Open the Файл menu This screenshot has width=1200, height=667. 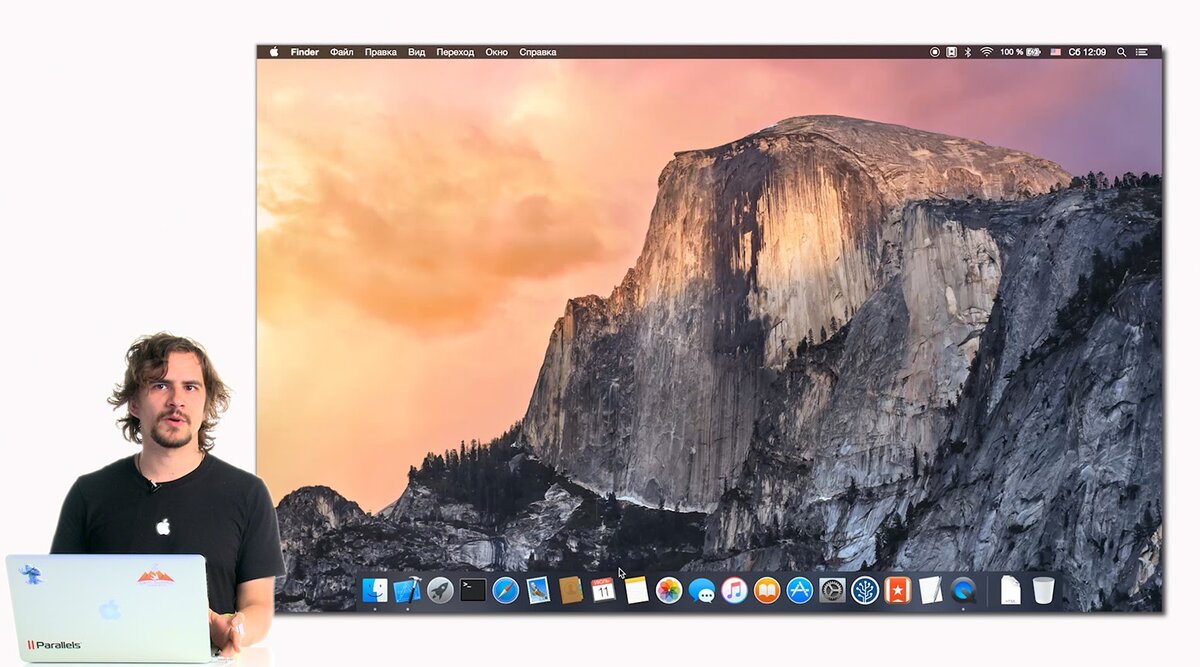(342, 52)
